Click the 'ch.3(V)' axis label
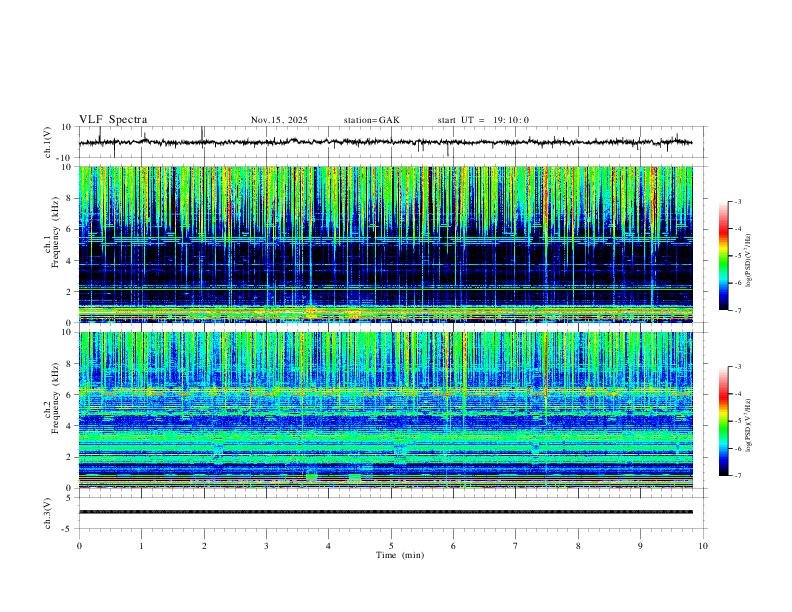This screenshot has width=792, height=612. [48, 513]
